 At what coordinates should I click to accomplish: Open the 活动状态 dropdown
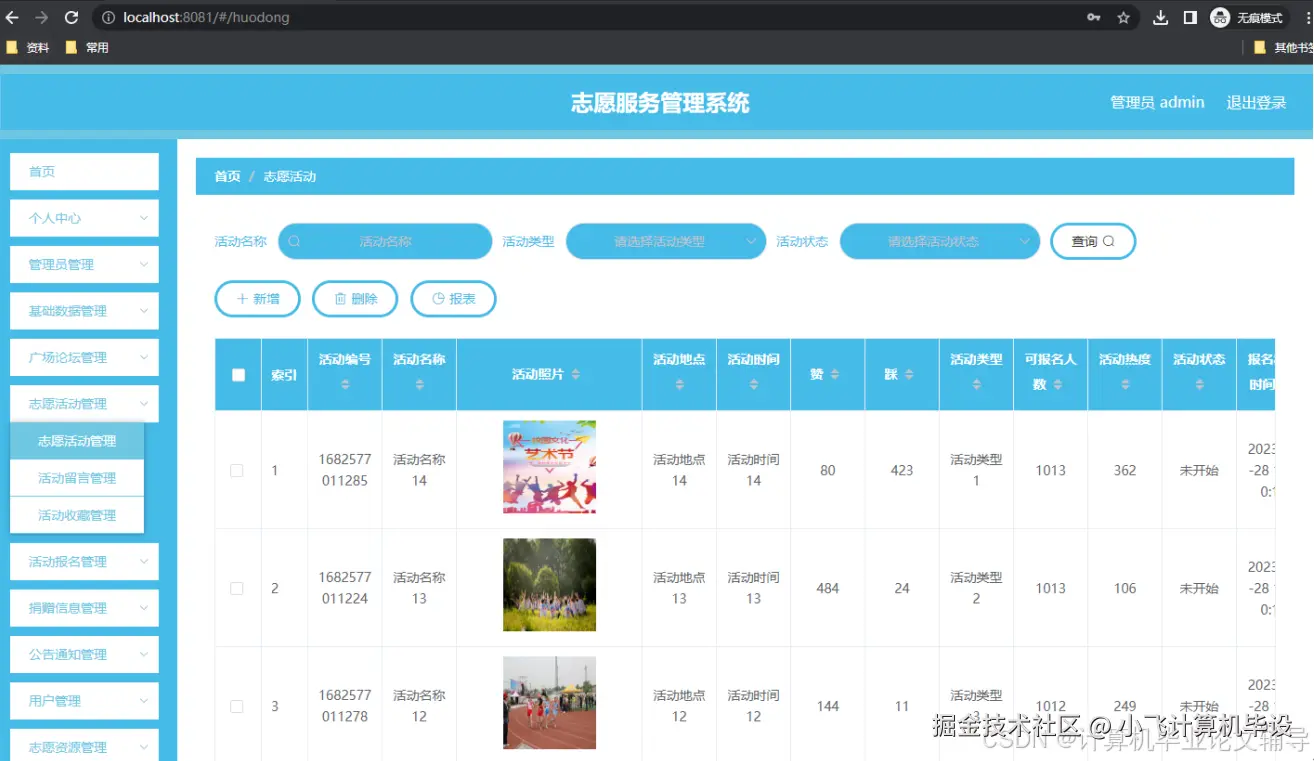coord(940,241)
